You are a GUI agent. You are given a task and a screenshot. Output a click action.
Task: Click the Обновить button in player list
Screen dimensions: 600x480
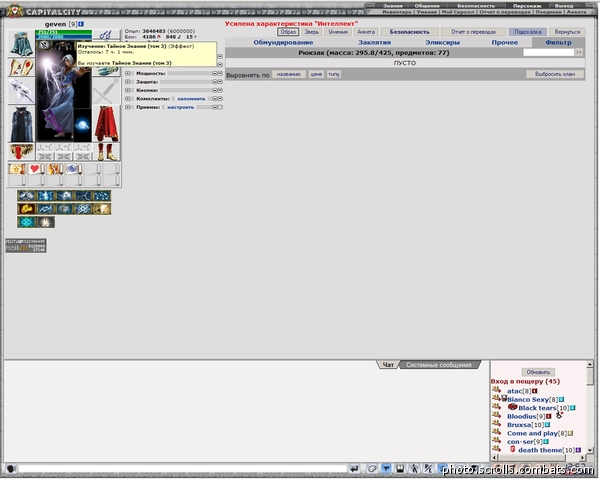coord(538,372)
